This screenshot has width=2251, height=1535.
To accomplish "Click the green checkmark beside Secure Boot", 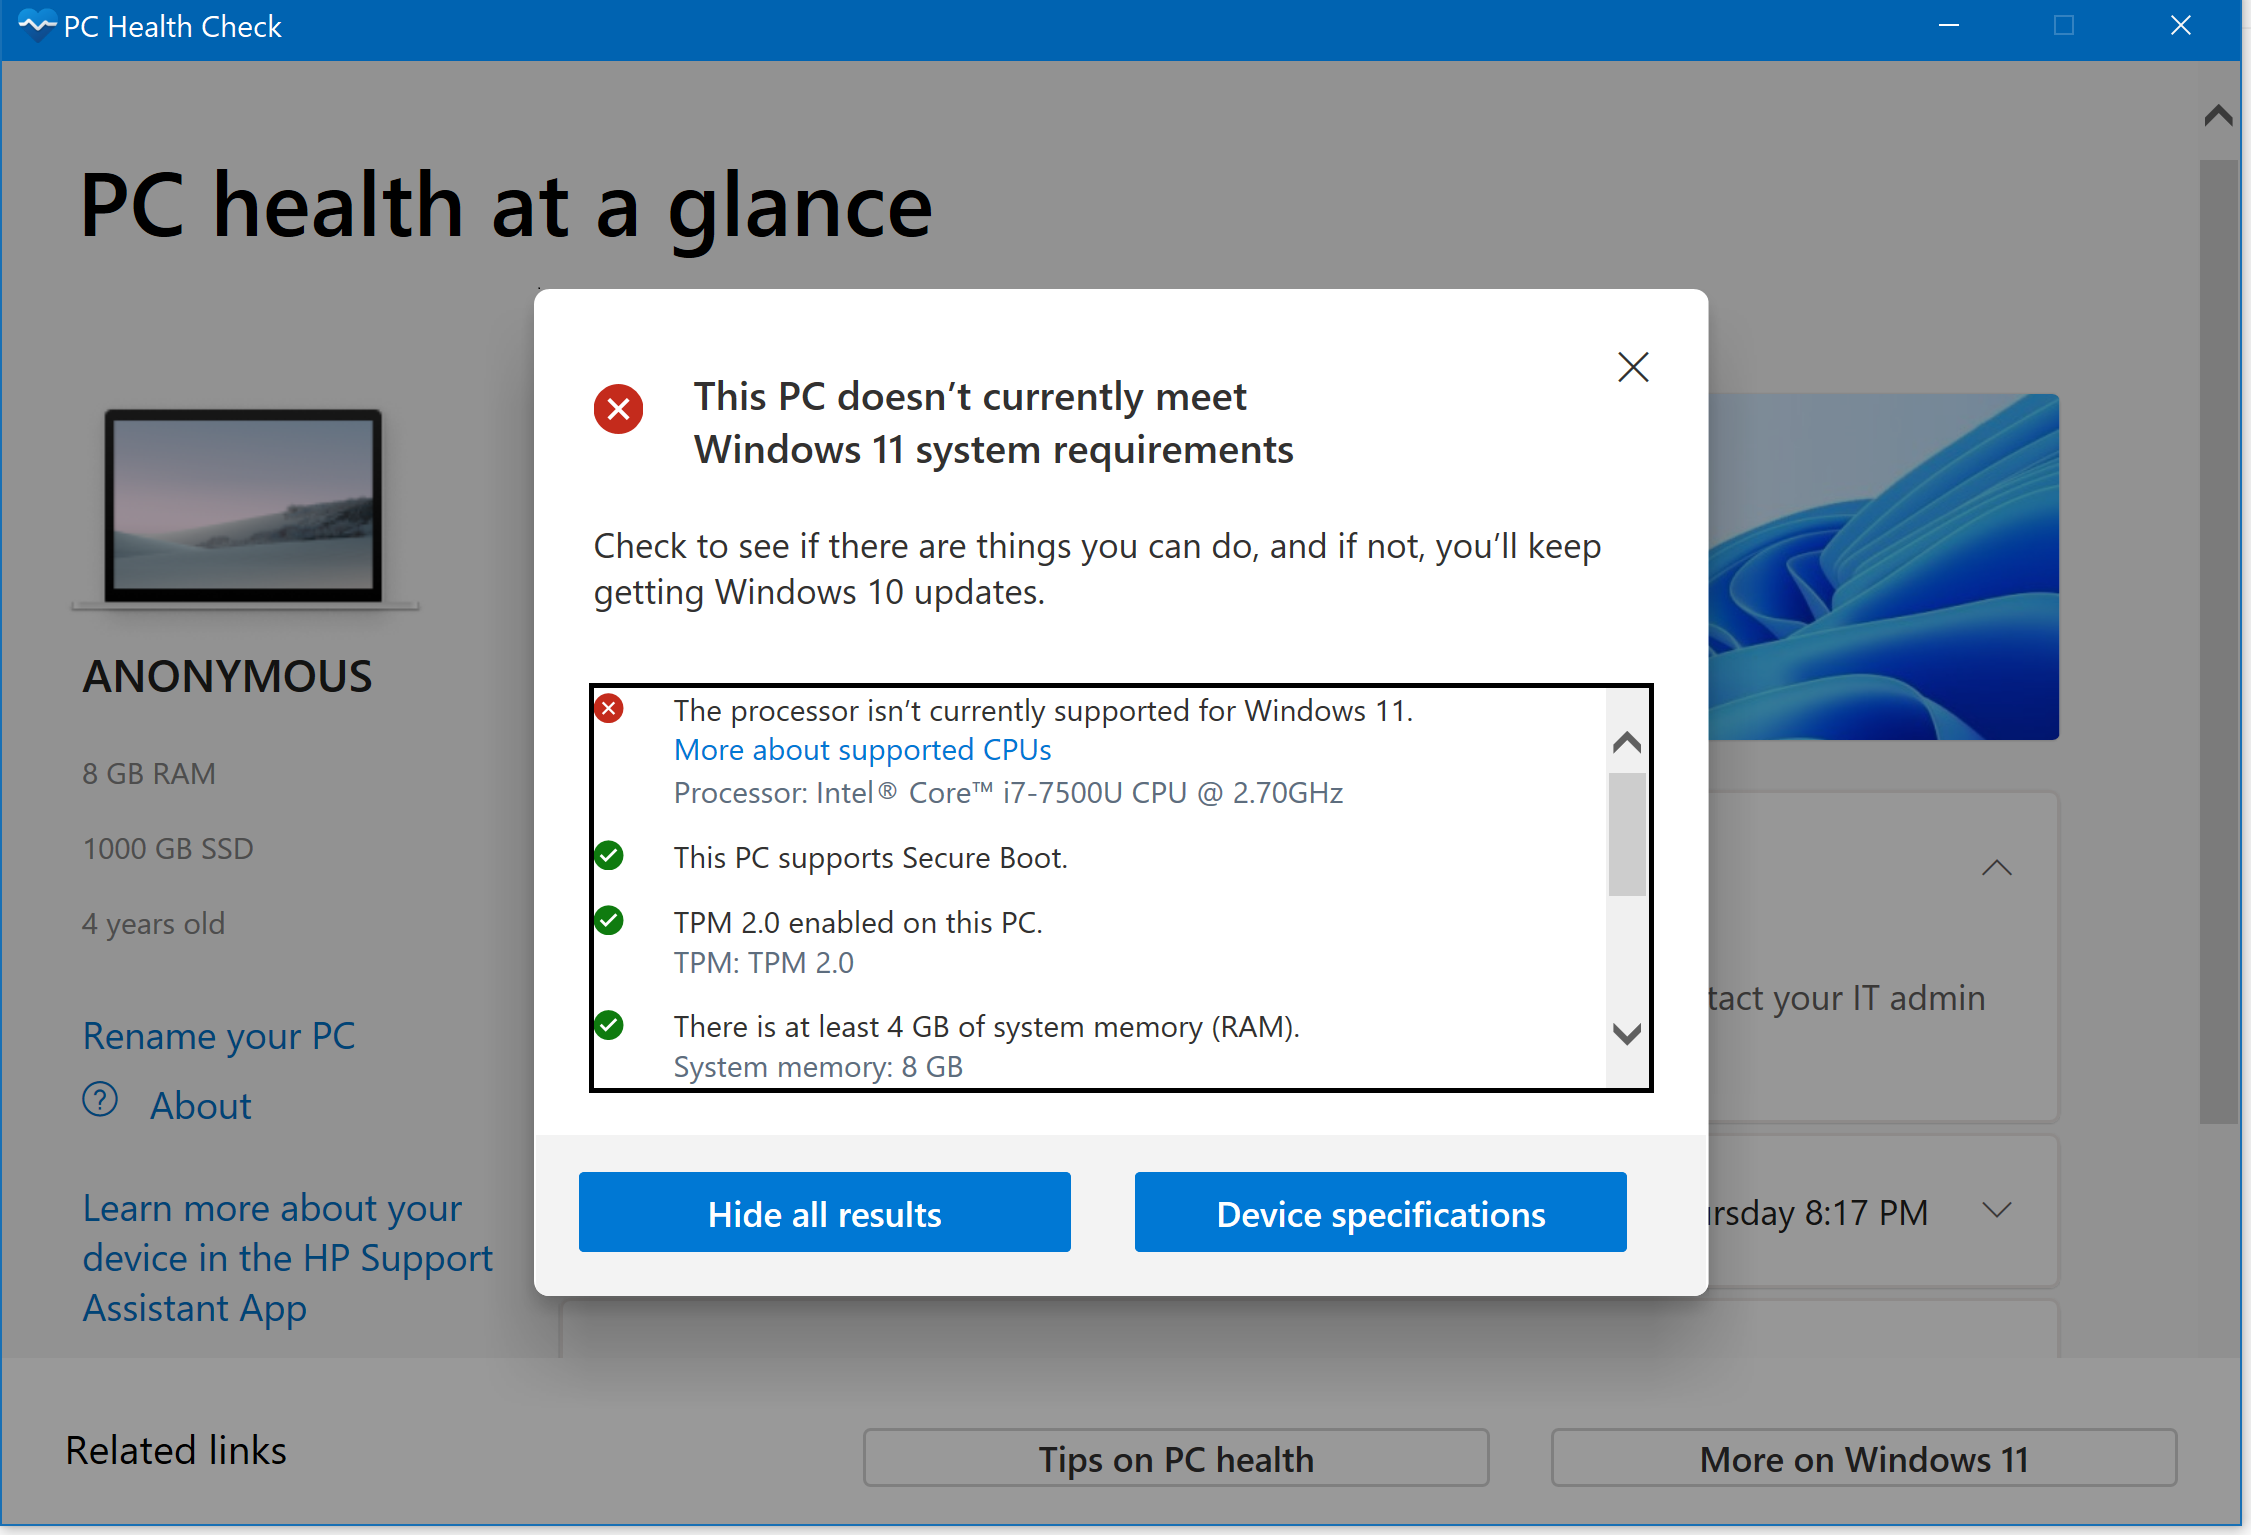I will (x=608, y=856).
